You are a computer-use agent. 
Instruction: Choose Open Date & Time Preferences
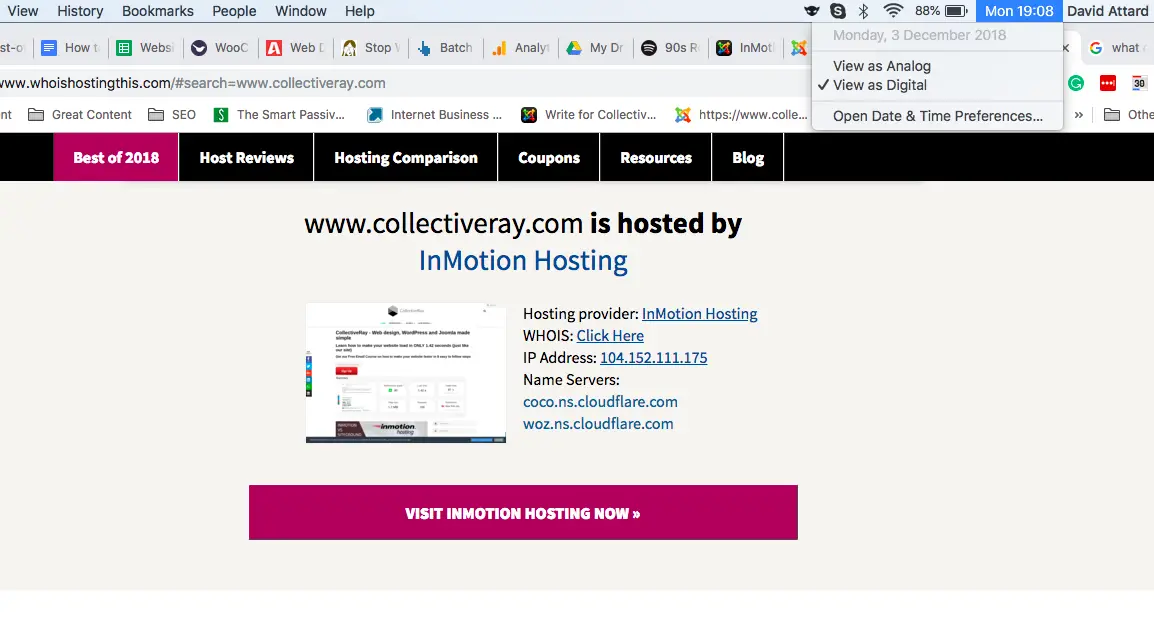tap(937, 116)
